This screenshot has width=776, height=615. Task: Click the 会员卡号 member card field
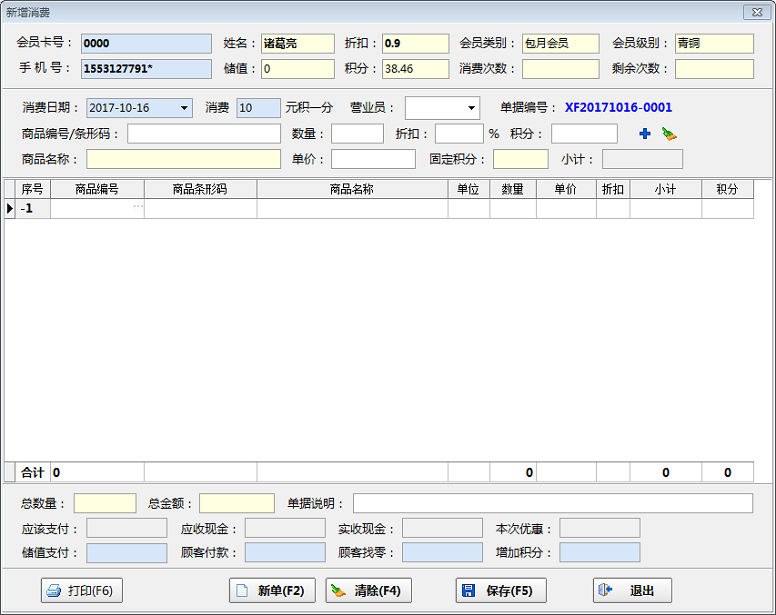[x=146, y=44]
